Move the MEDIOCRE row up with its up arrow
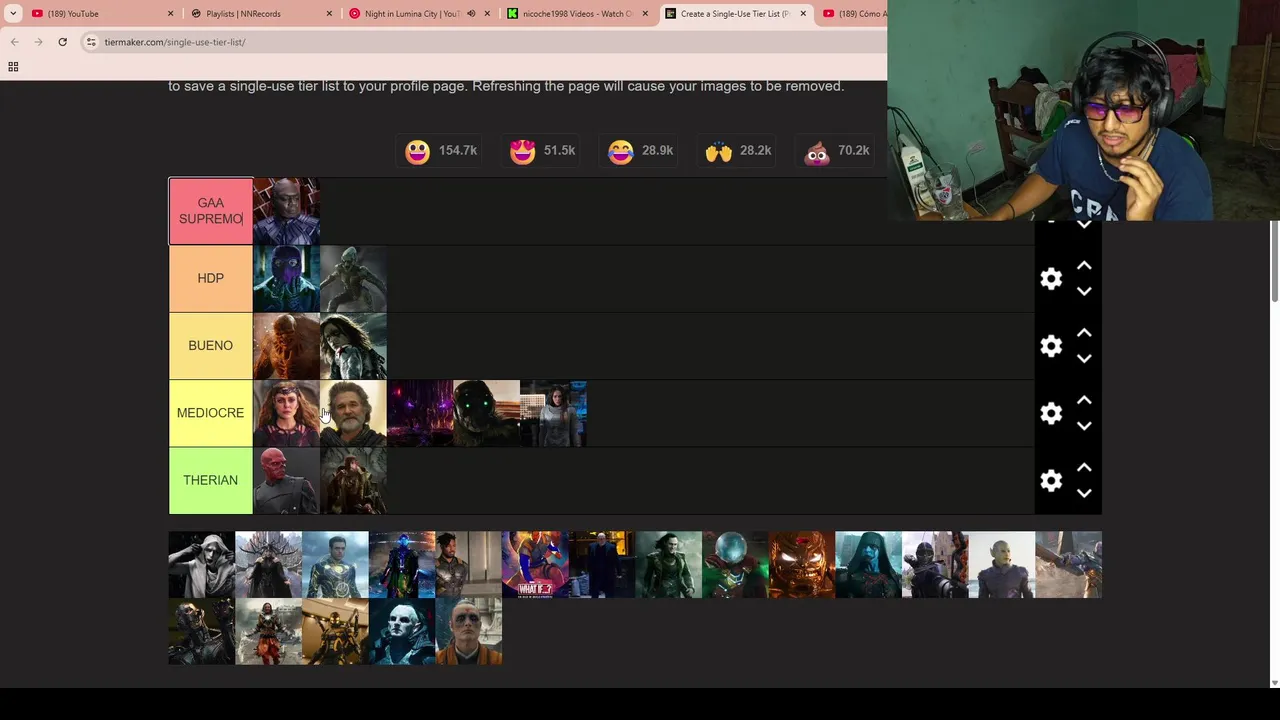Viewport: 1280px width, 720px height. (1084, 400)
